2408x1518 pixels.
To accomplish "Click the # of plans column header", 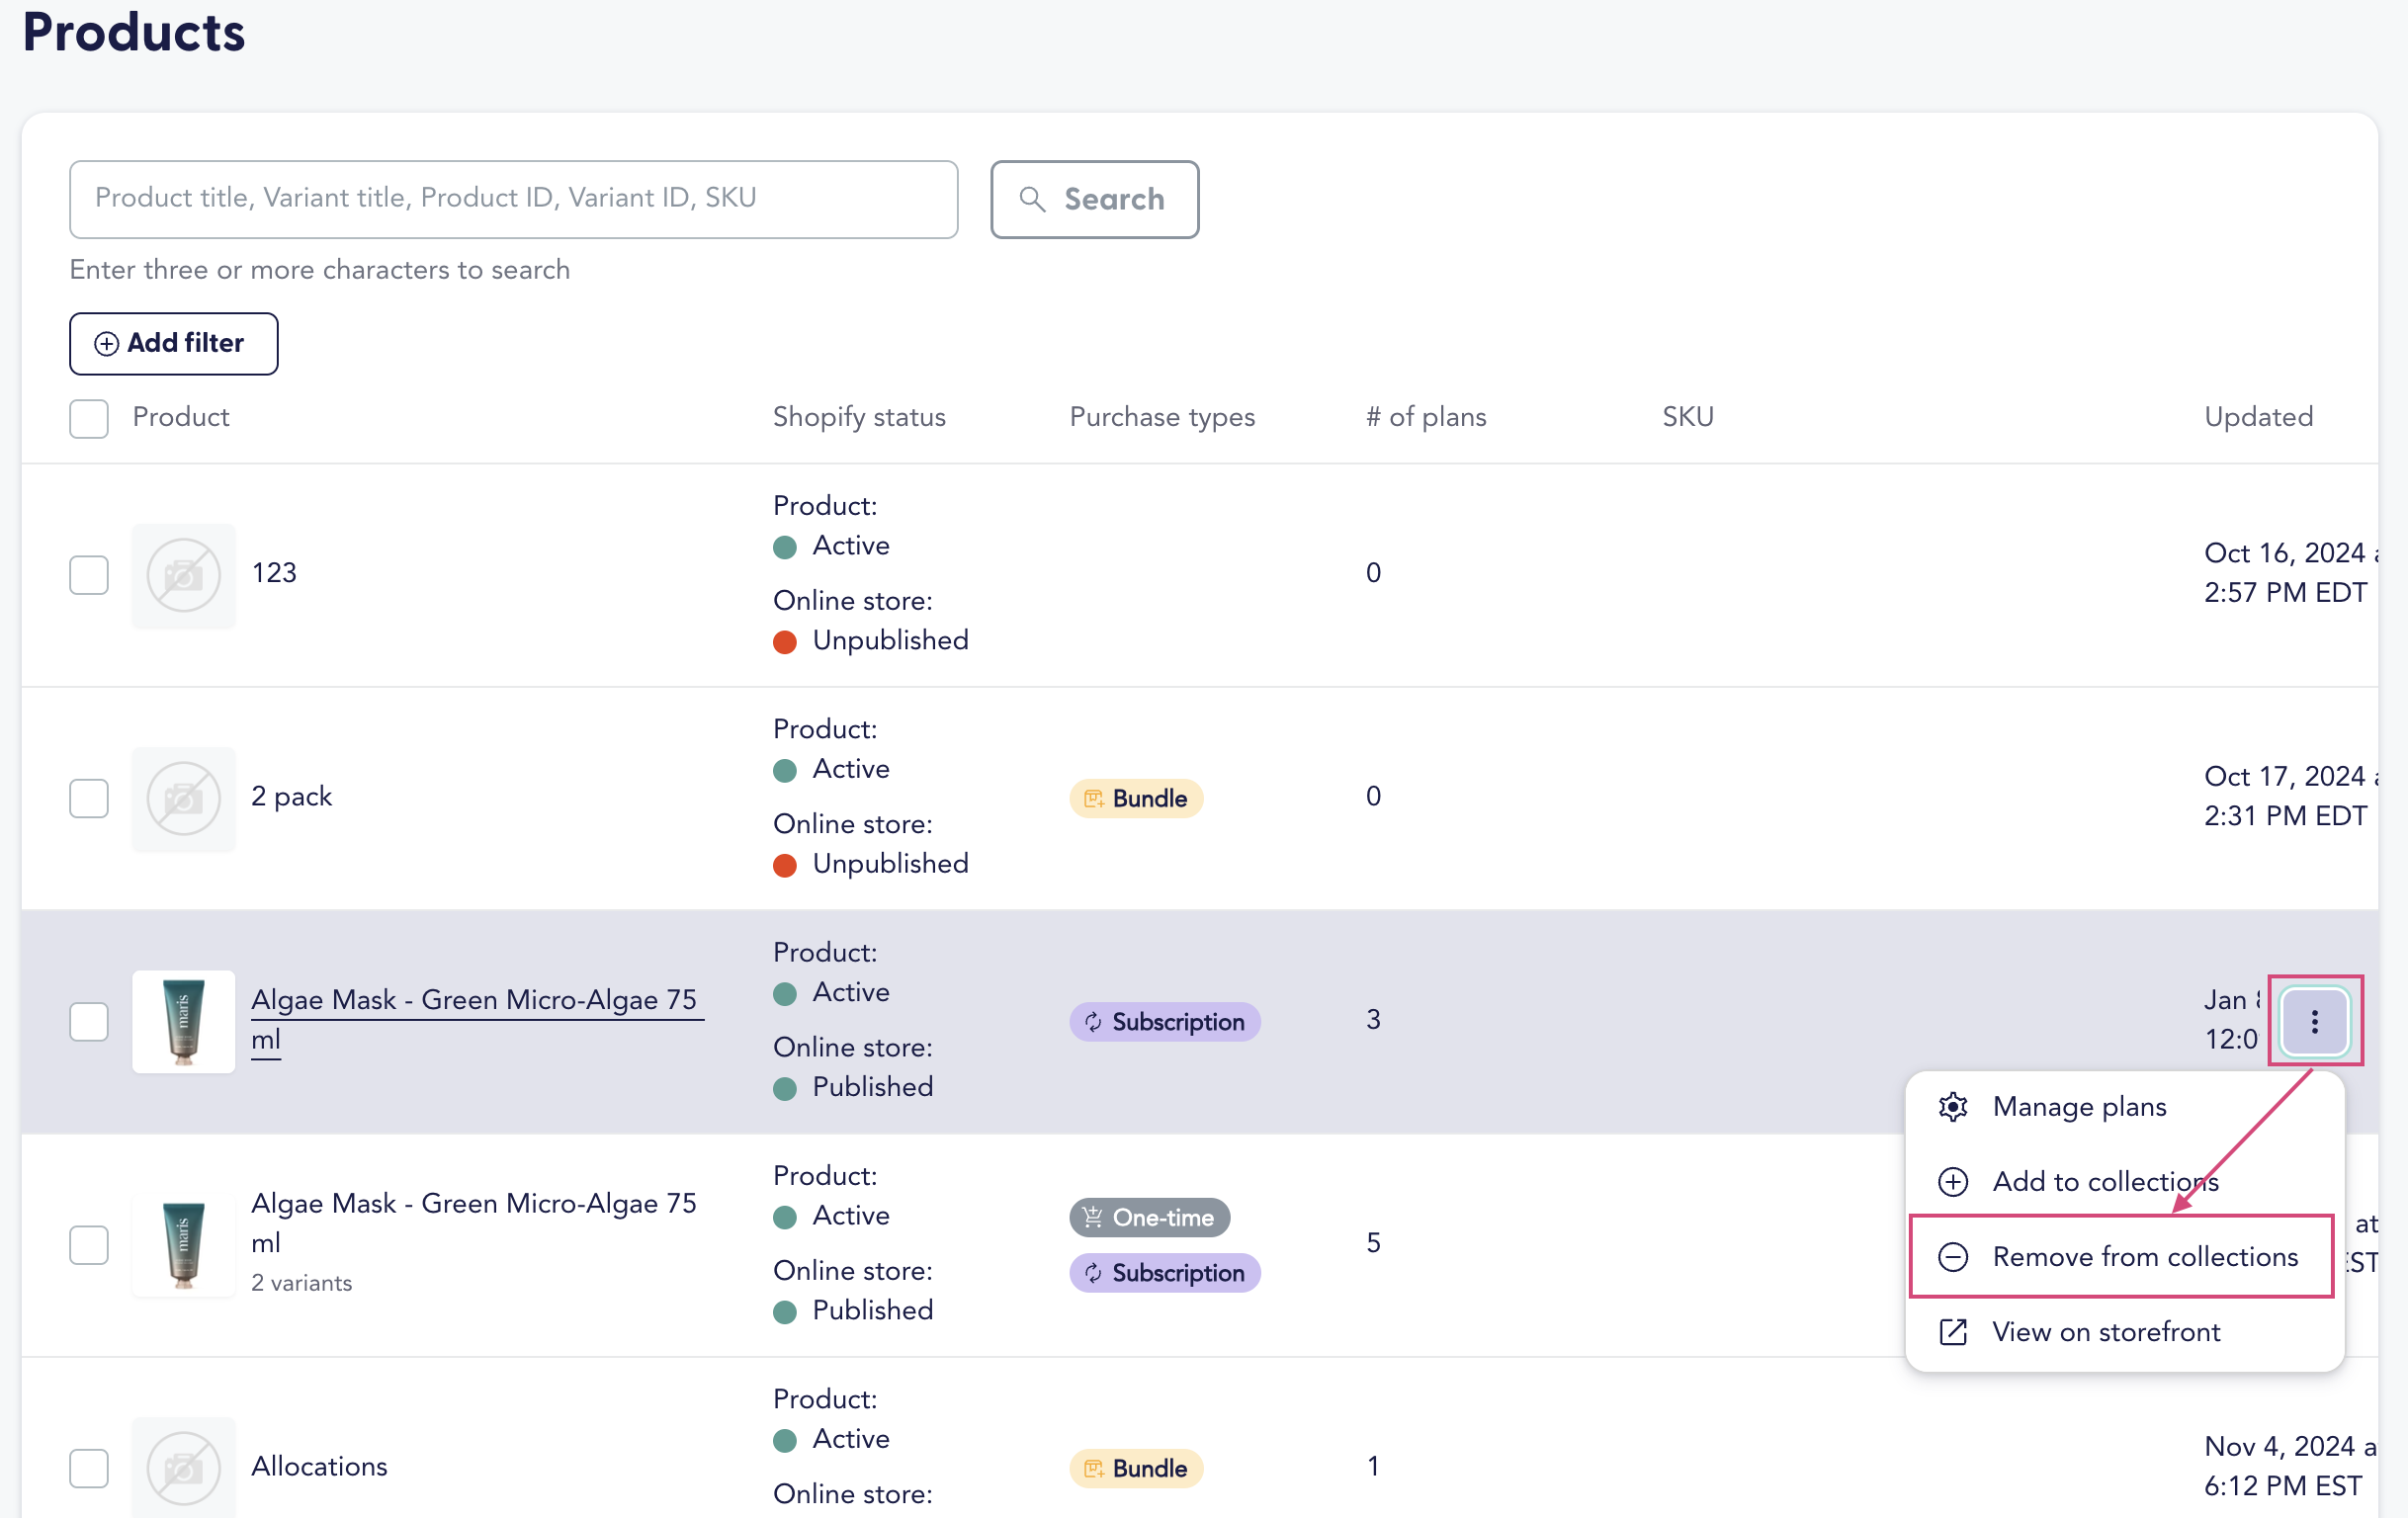I will tap(1426, 417).
